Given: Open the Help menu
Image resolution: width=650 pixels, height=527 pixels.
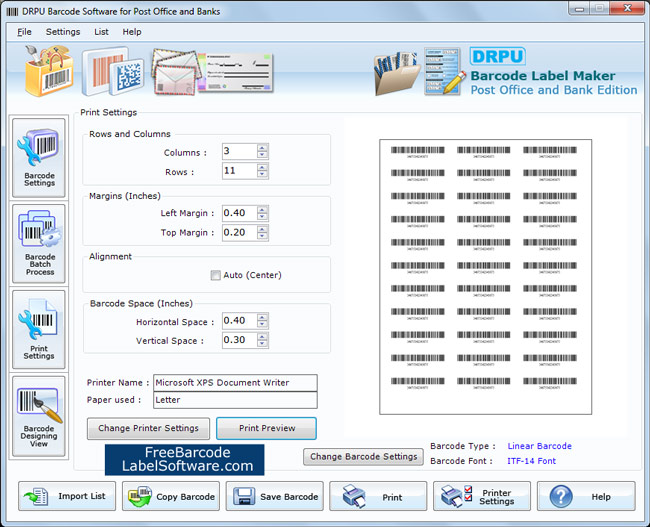Looking at the screenshot, I should coord(132,32).
